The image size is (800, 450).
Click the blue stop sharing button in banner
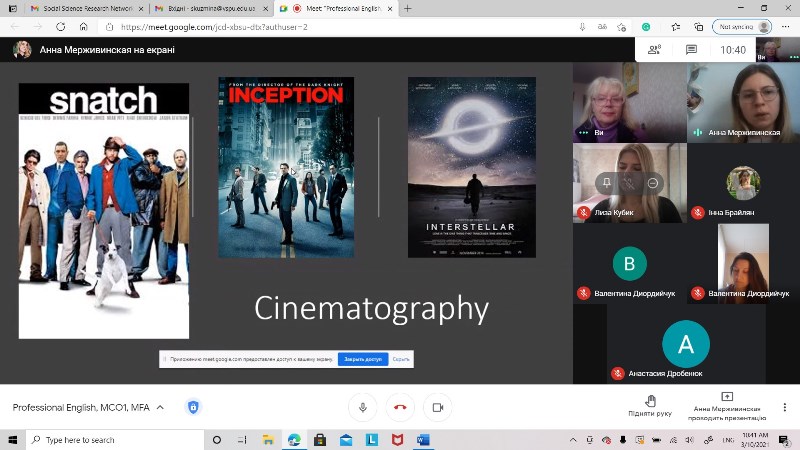363,359
